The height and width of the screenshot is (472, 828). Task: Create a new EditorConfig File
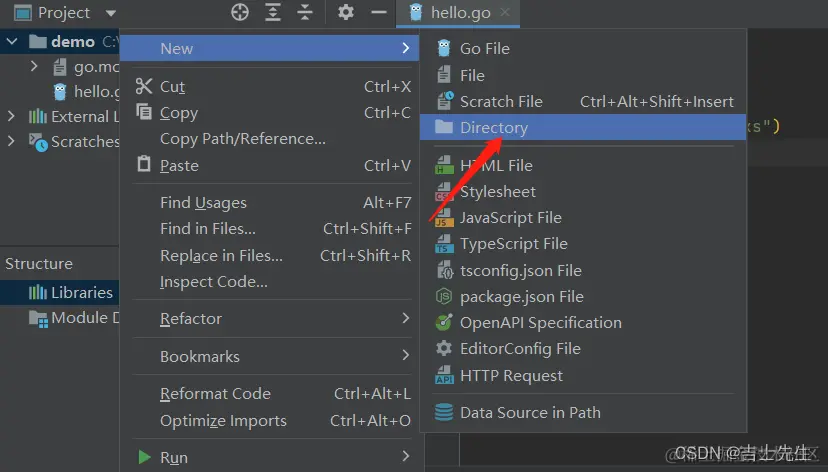point(583,348)
